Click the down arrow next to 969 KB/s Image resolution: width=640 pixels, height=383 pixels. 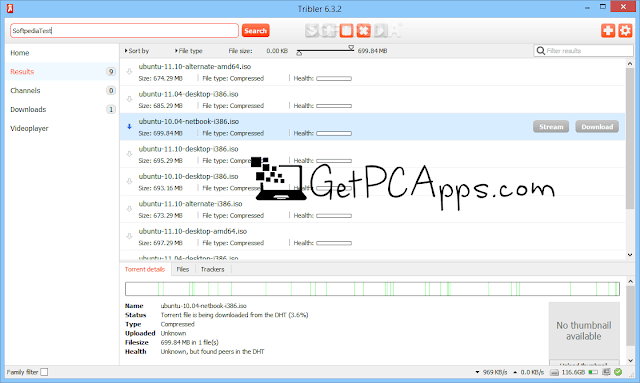(x=477, y=372)
